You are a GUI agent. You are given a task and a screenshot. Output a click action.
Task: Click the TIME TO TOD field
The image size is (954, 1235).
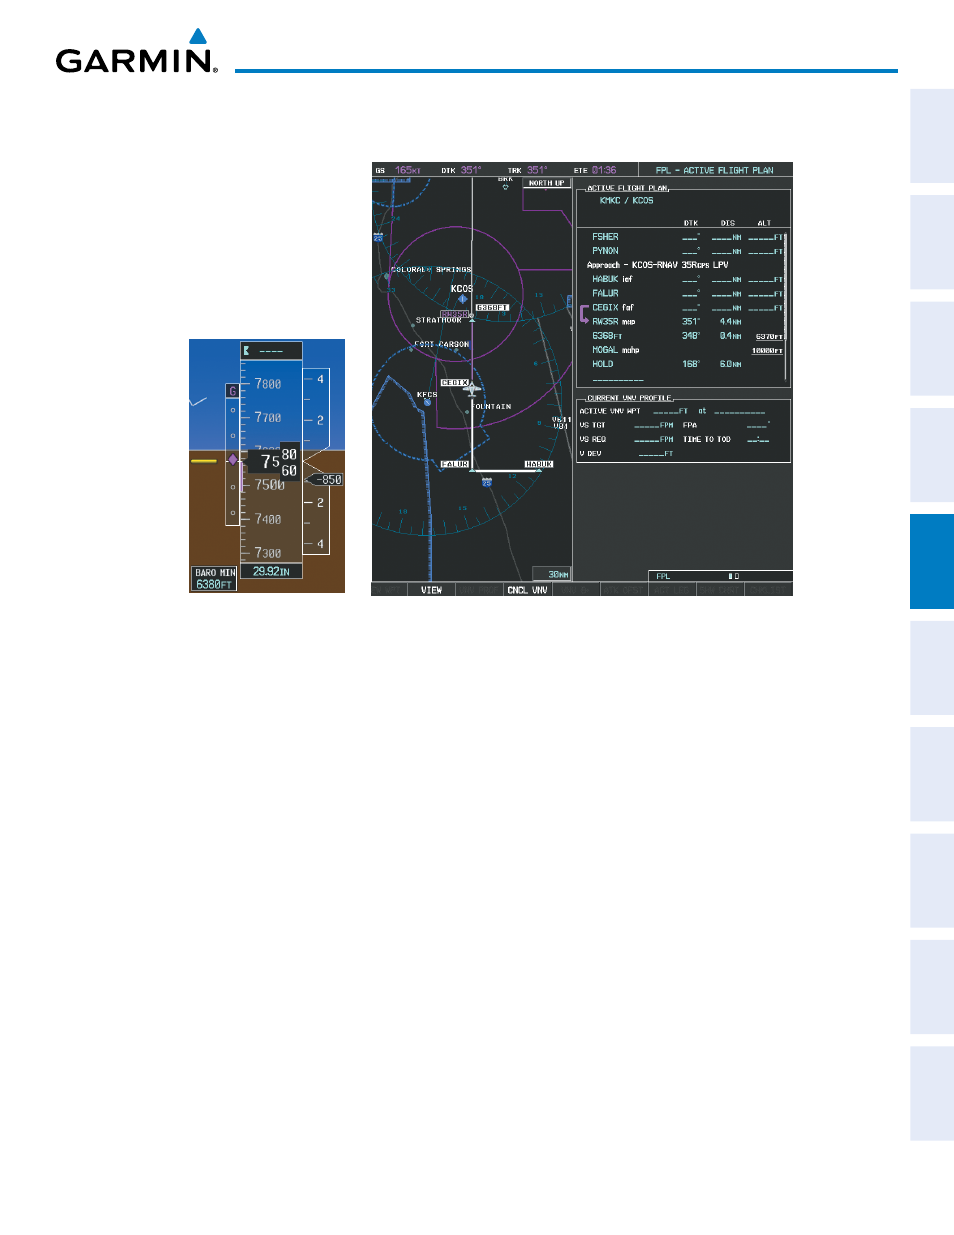726,439
